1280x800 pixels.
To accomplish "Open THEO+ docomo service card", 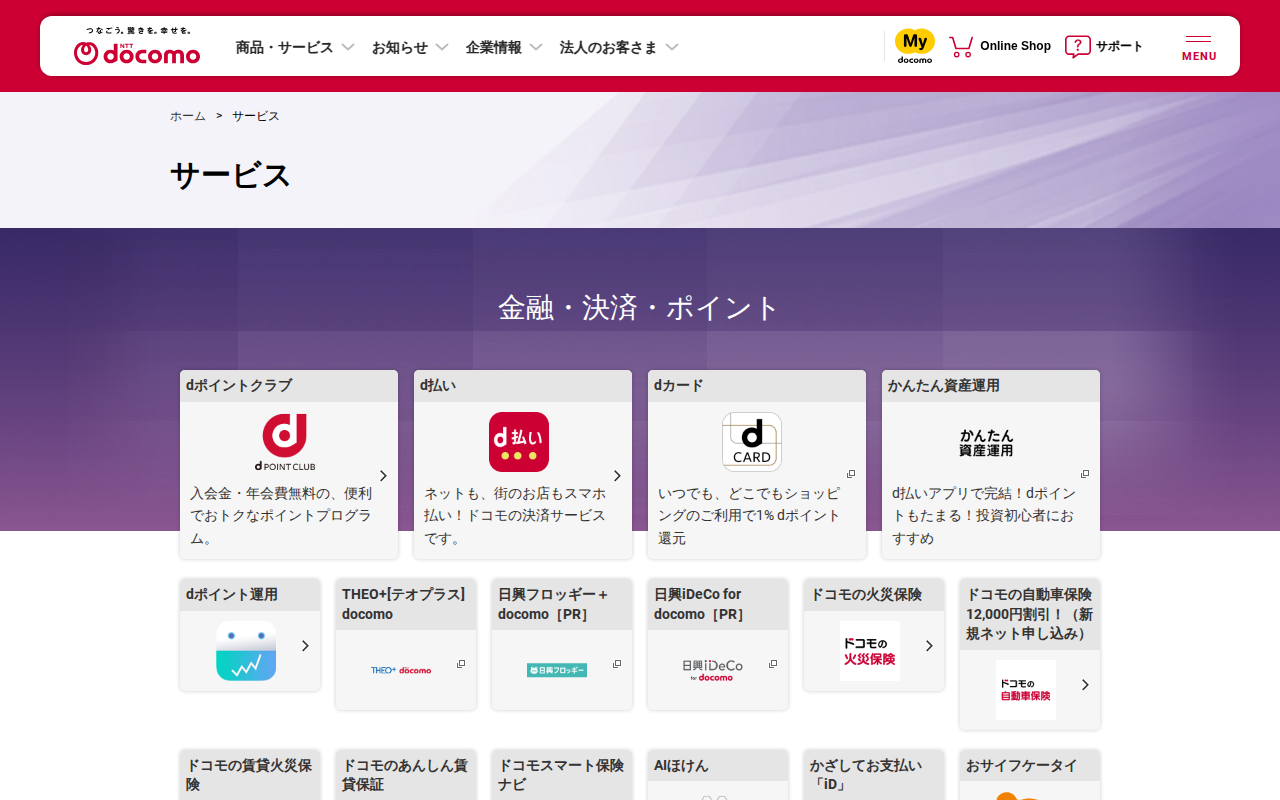I will click(405, 643).
